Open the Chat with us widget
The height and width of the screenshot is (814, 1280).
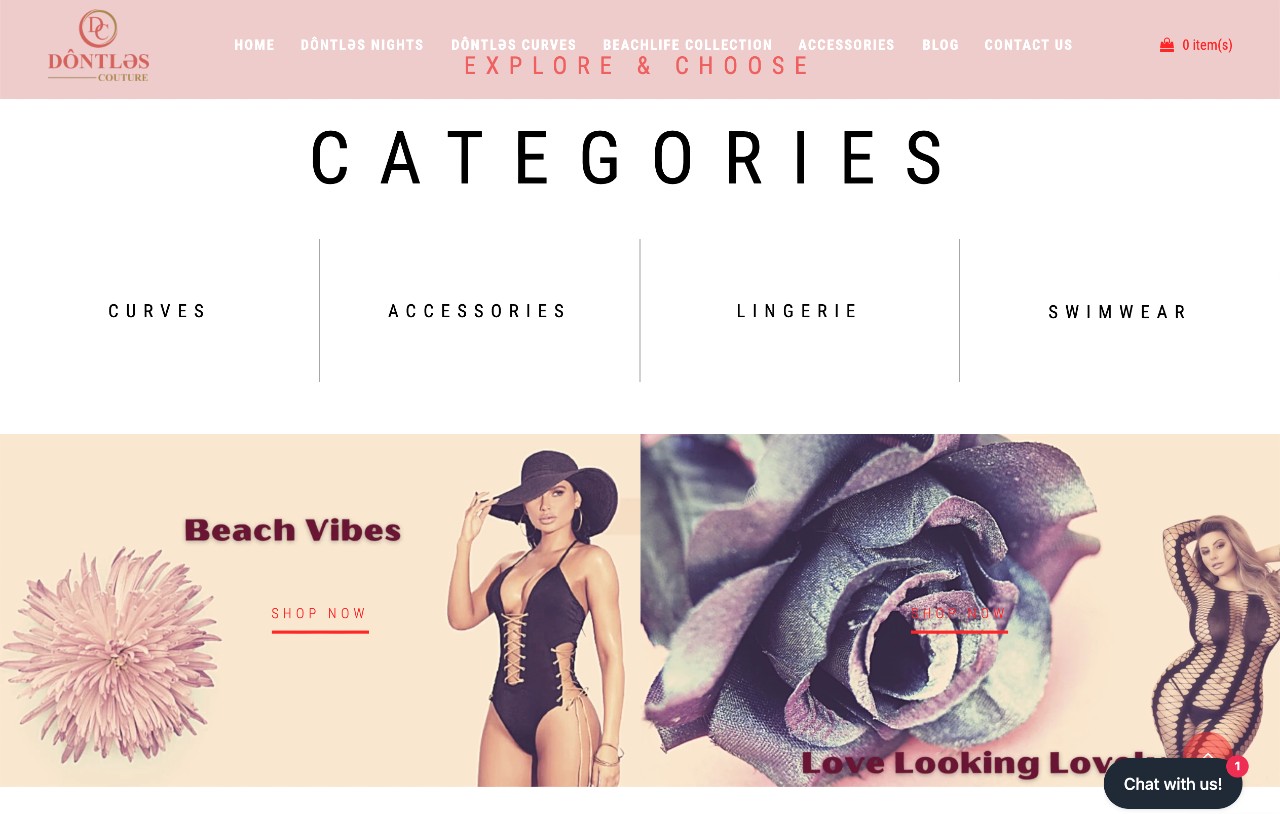pyautogui.click(x=1173, y=784)
